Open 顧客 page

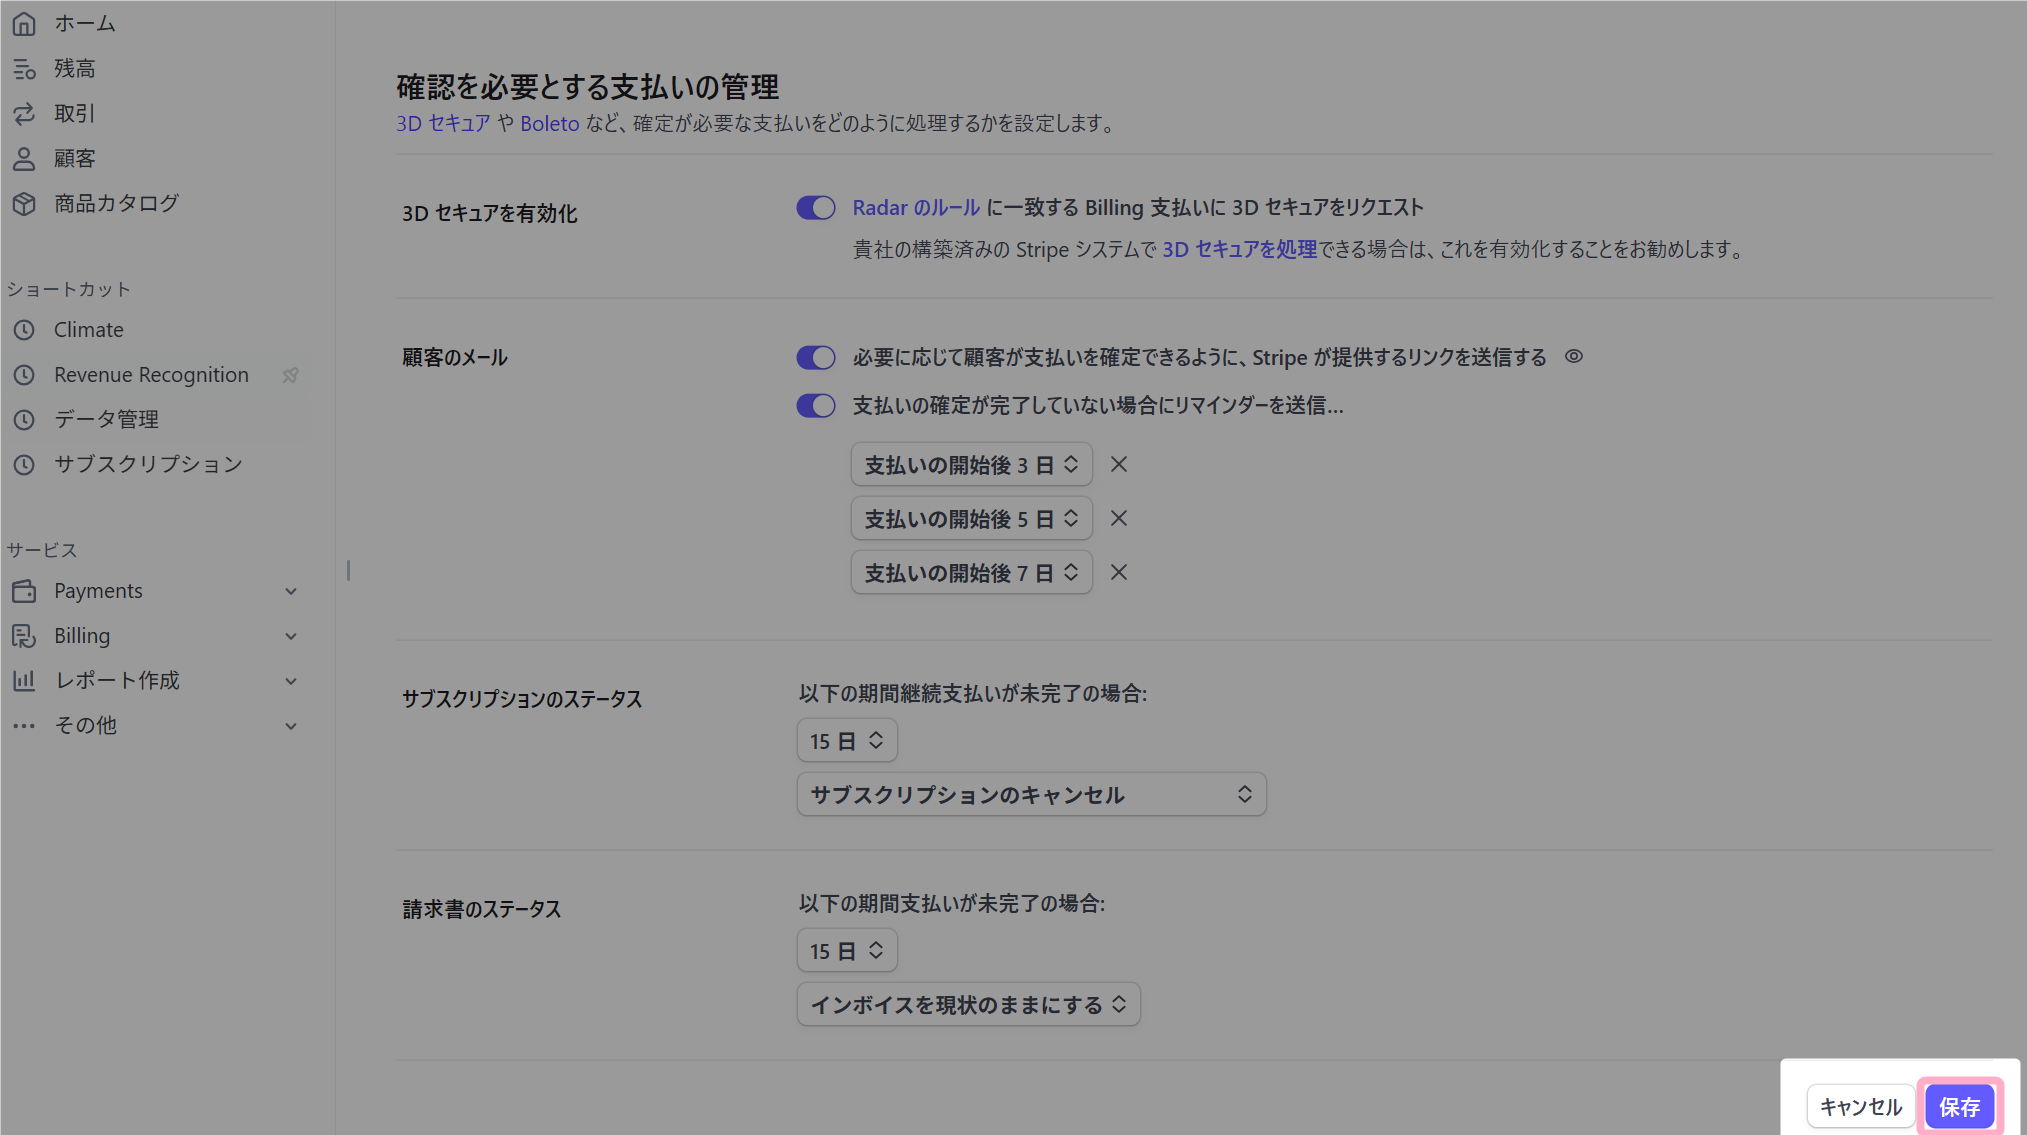coord(75,159)
